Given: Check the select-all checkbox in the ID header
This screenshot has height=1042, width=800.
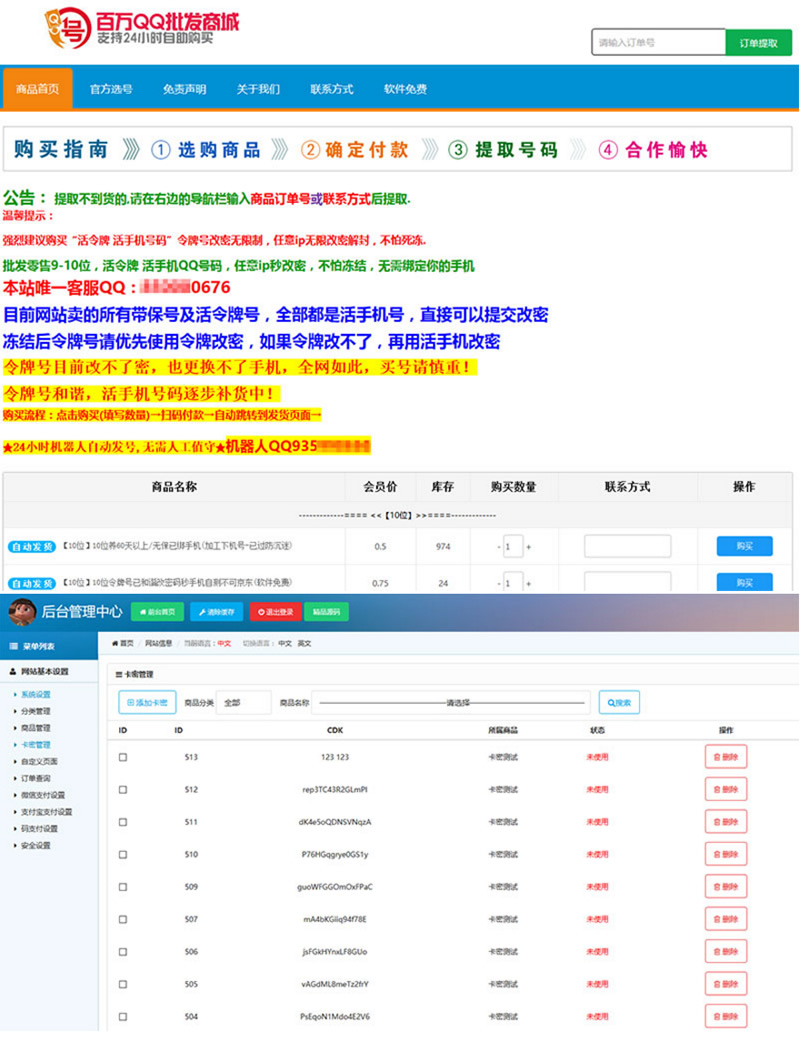Looking at the screenshot, I should click(x=123, y=731).
